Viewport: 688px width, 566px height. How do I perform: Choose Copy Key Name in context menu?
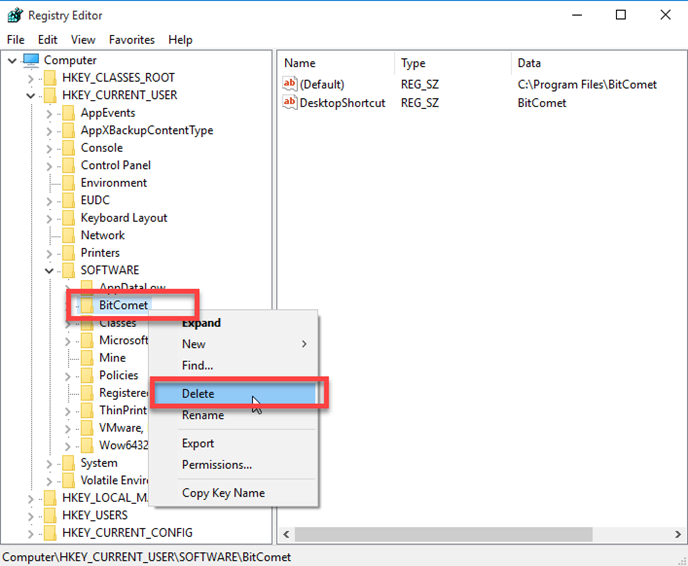pyautogui.click(x=234, y=493)
